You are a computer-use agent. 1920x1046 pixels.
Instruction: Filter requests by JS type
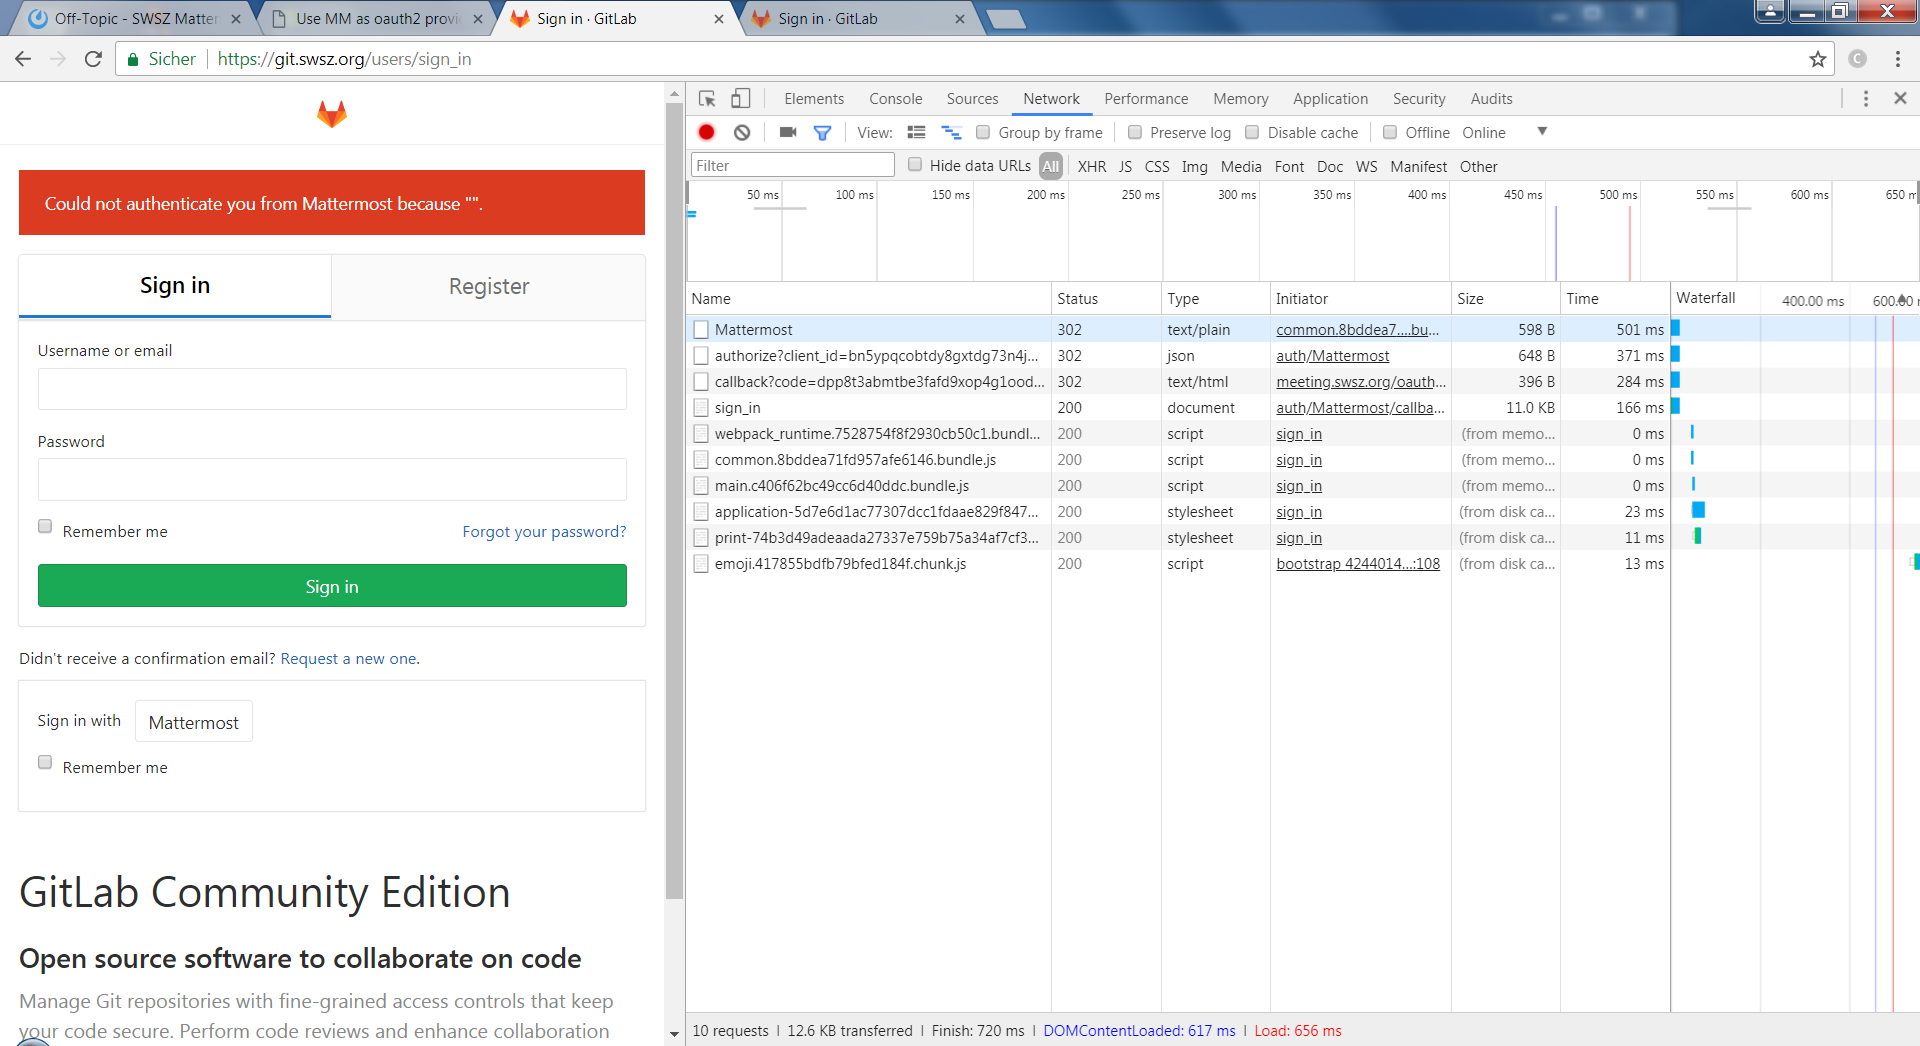click(1125, 166)
